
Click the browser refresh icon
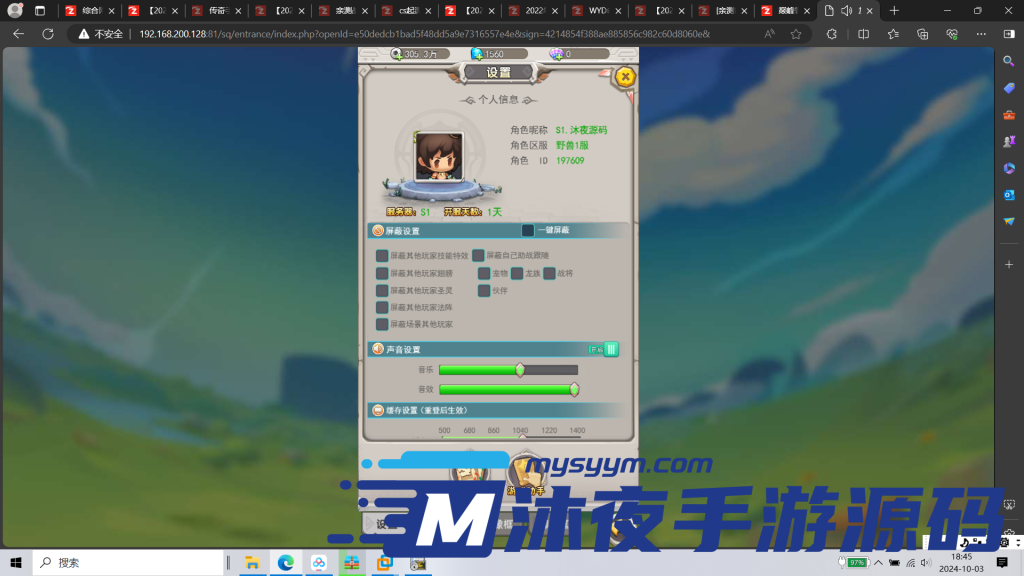coord(46,33)
